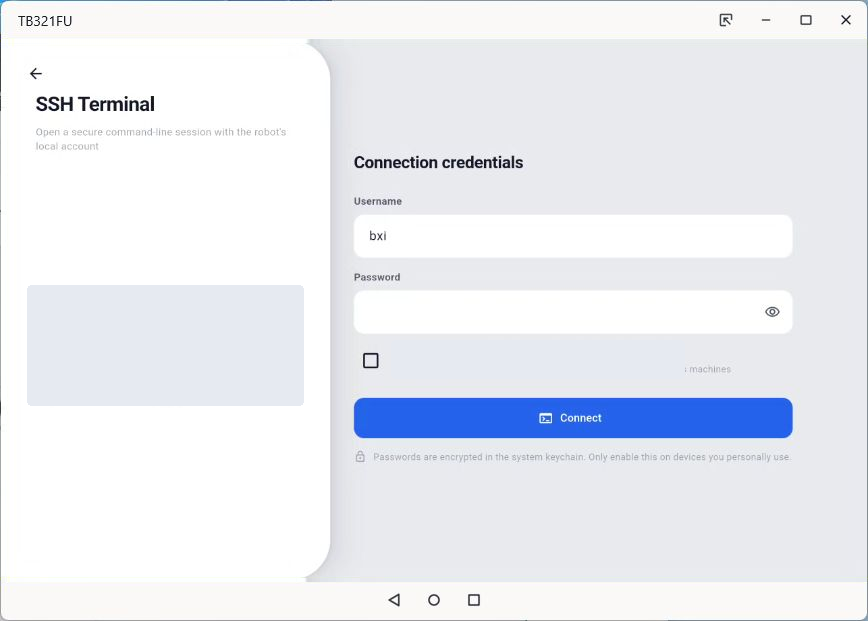The width and height of the screenshot is (868, 621).
Task: Click the faded 'machines' text beside checkbox
Action: click(x=710, y=369)
